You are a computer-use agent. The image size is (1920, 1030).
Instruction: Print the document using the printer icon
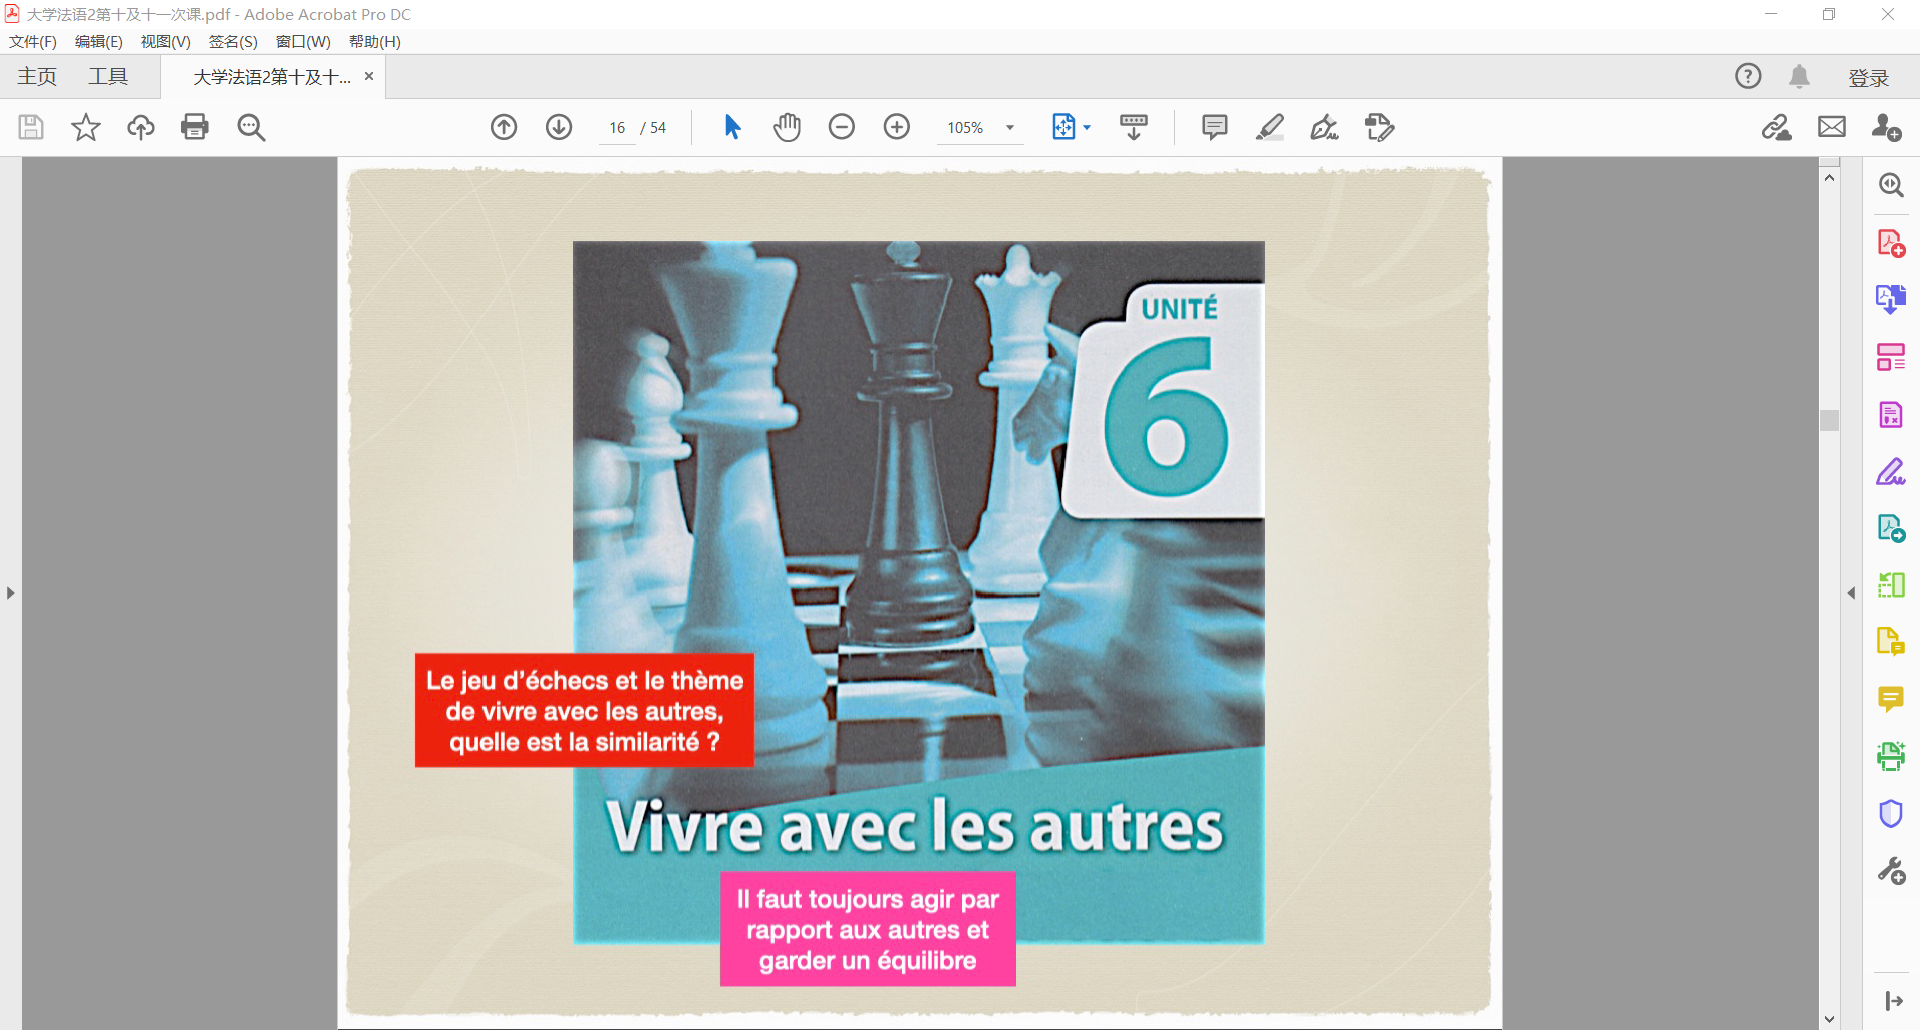195,127
